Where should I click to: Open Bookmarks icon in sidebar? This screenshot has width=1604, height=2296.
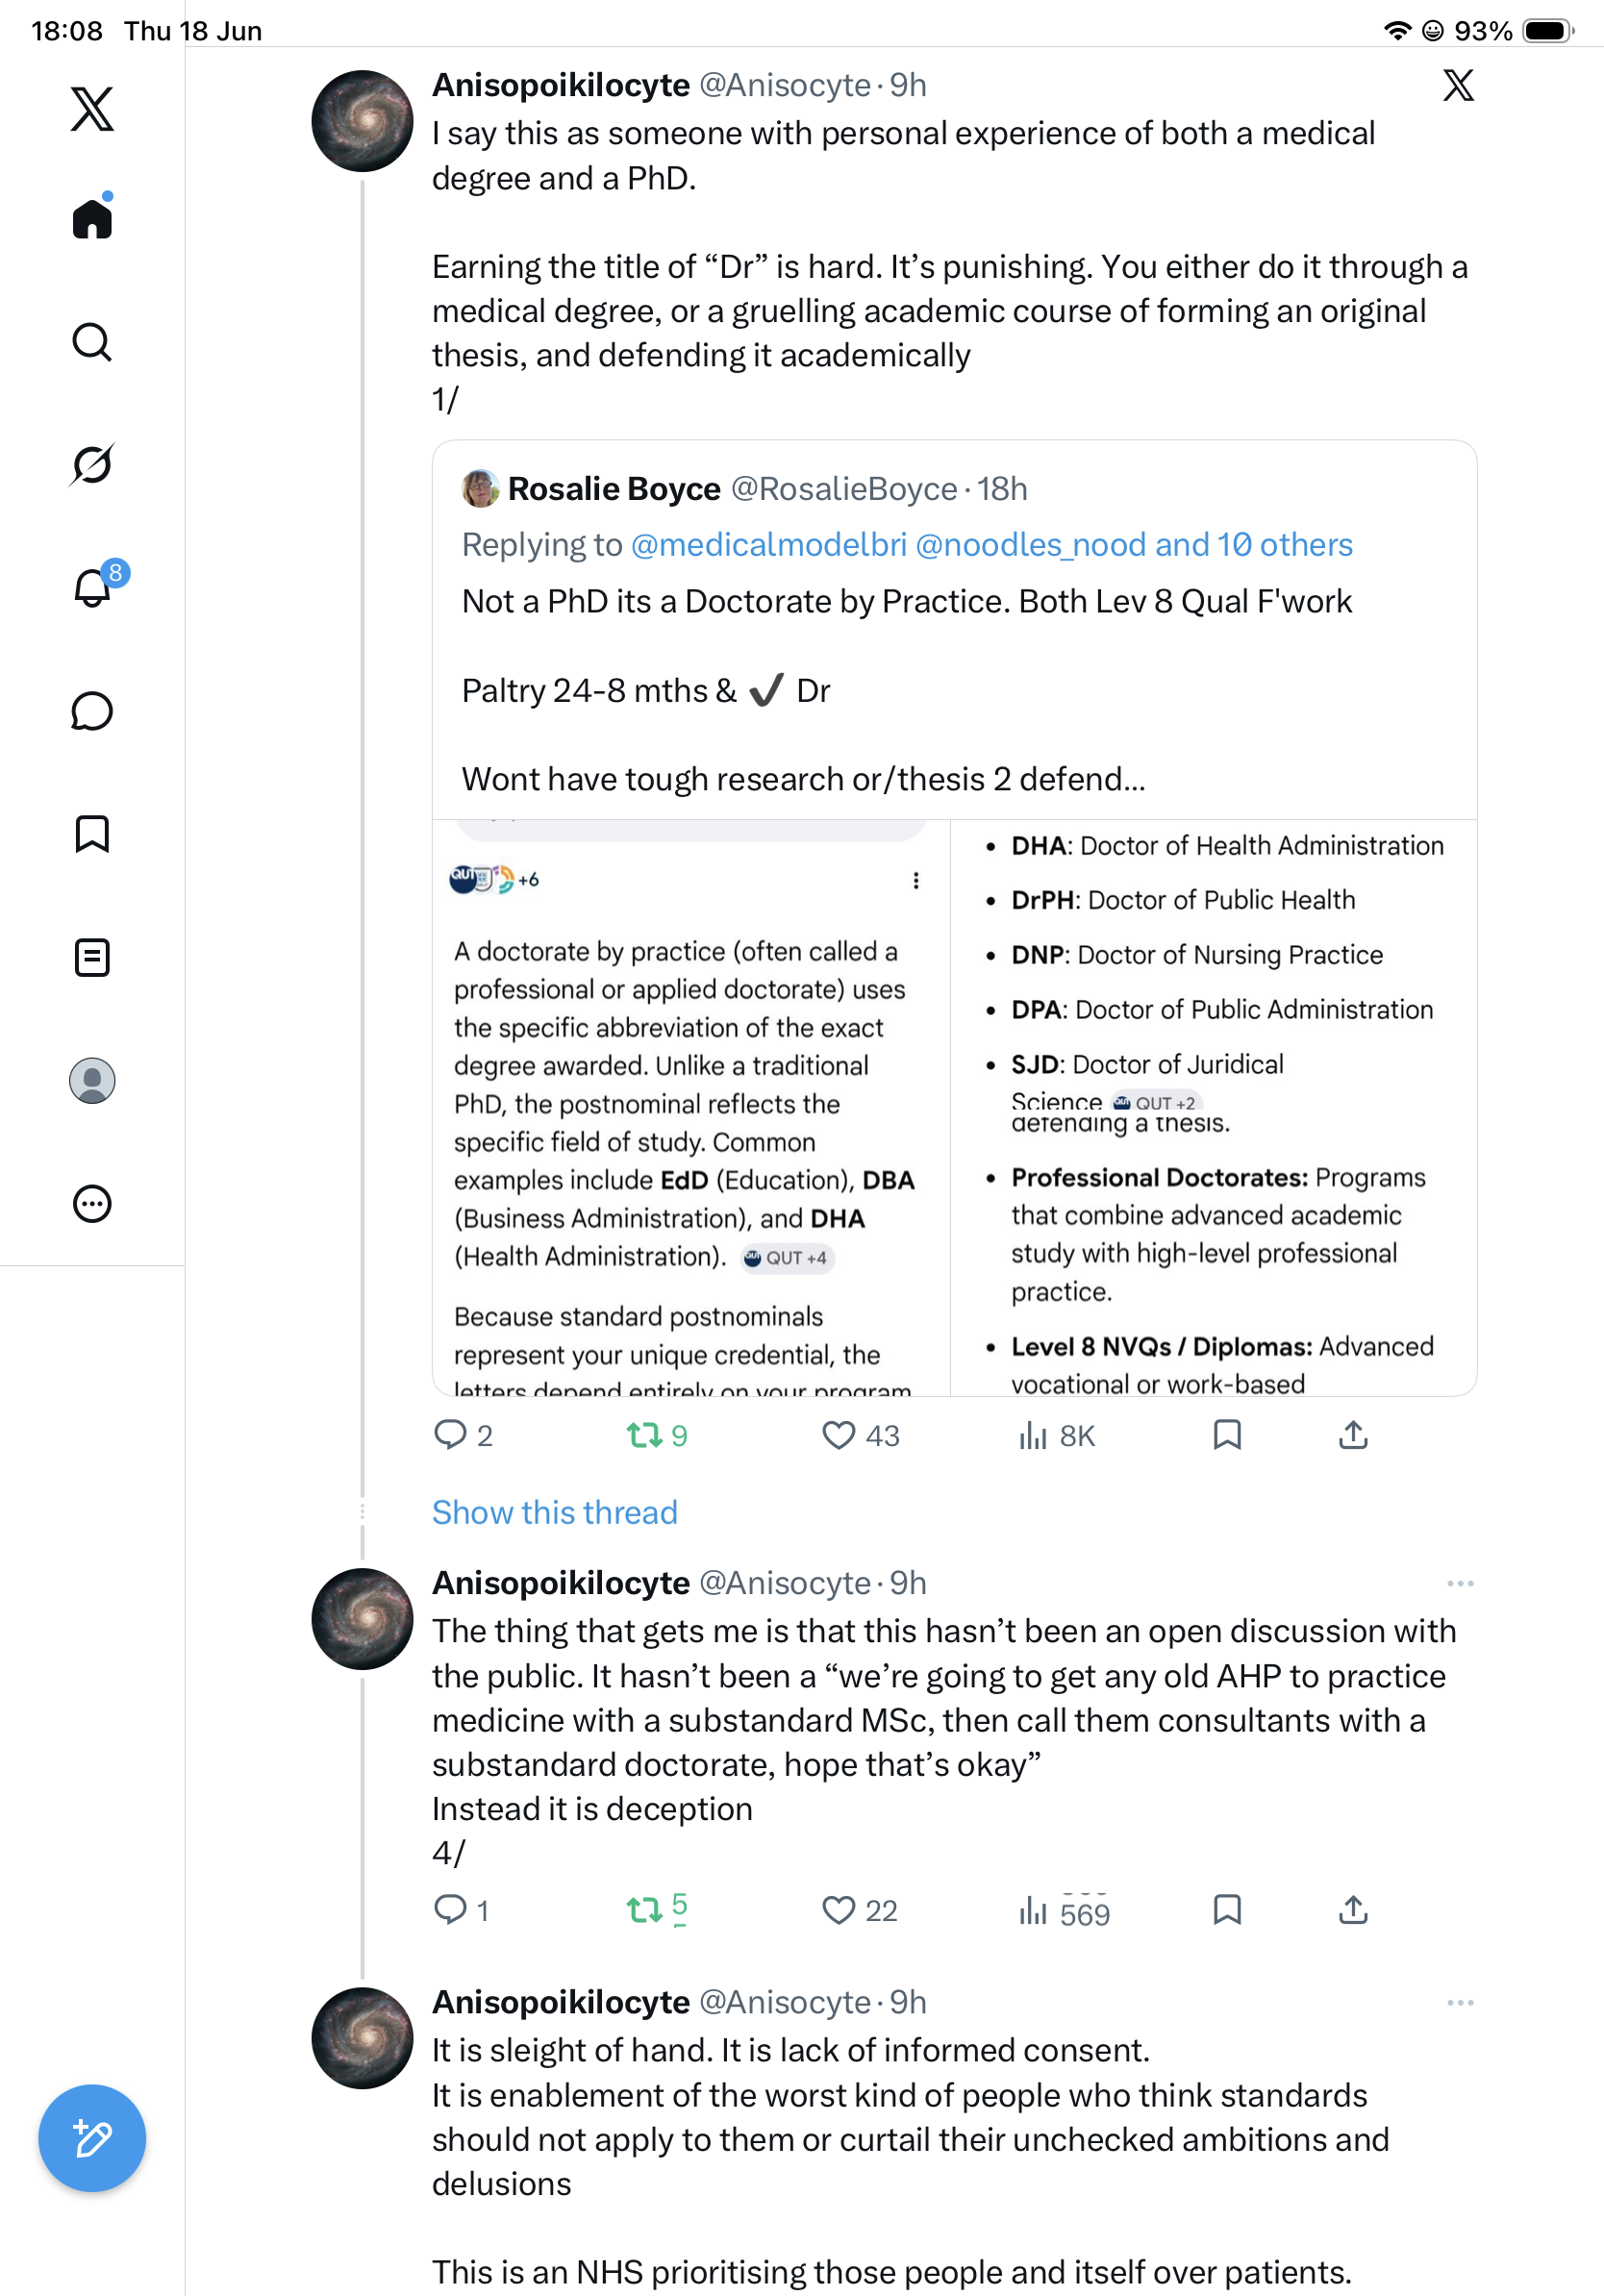pyautogui.click(x=92, y=834)
